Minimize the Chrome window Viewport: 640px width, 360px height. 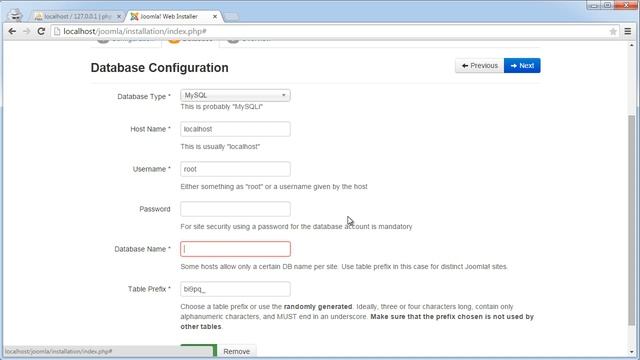594,5
